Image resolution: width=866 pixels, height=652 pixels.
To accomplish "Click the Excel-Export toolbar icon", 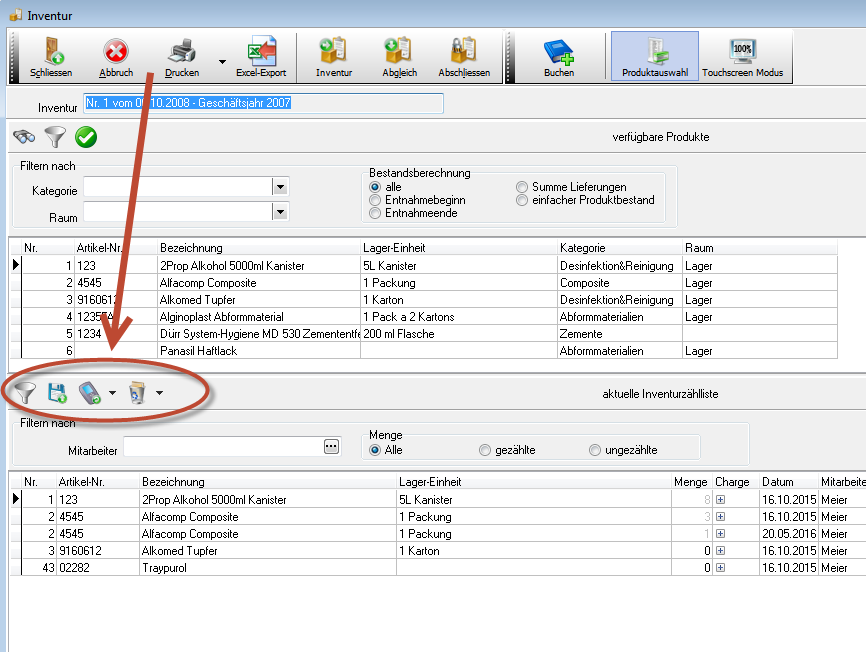I will point(261,52).
